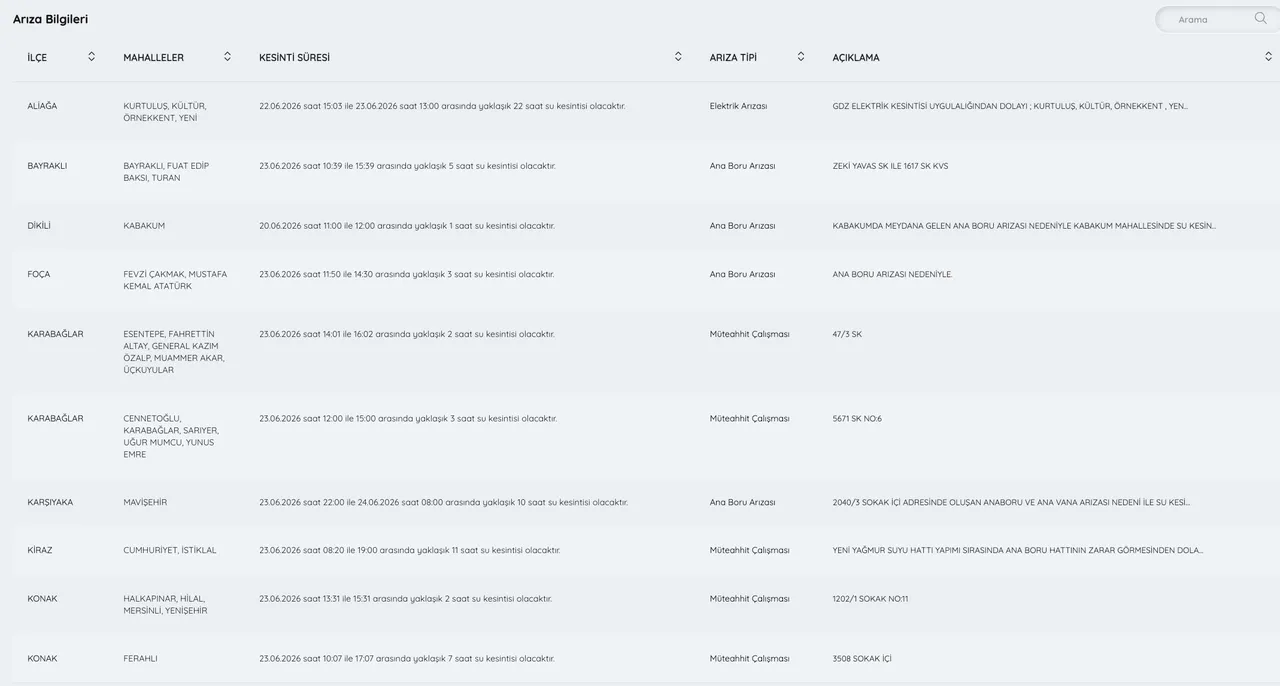The image size is (1280, 686).
Task: Select the ALİAĞA district cell
Action: [42, 106]
